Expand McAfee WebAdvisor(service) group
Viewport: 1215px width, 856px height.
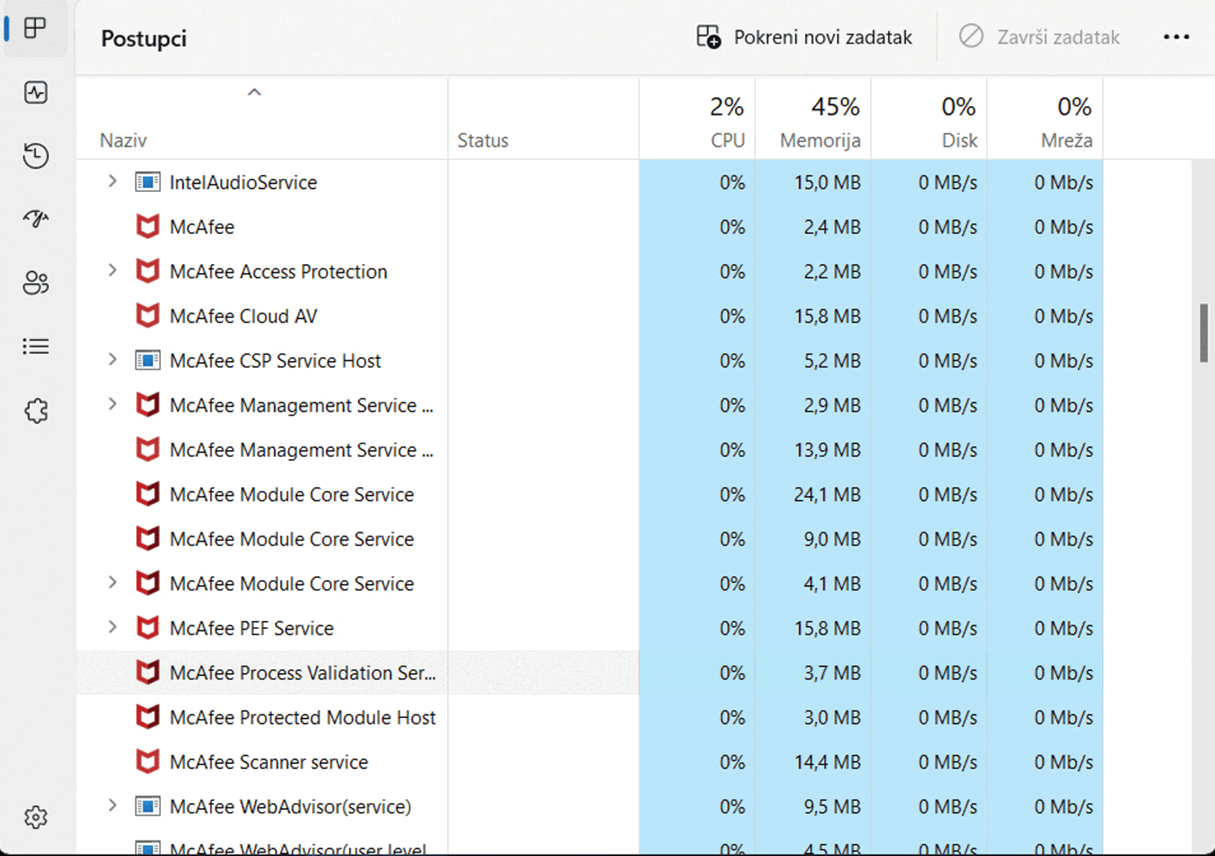[x=113, y=806]
